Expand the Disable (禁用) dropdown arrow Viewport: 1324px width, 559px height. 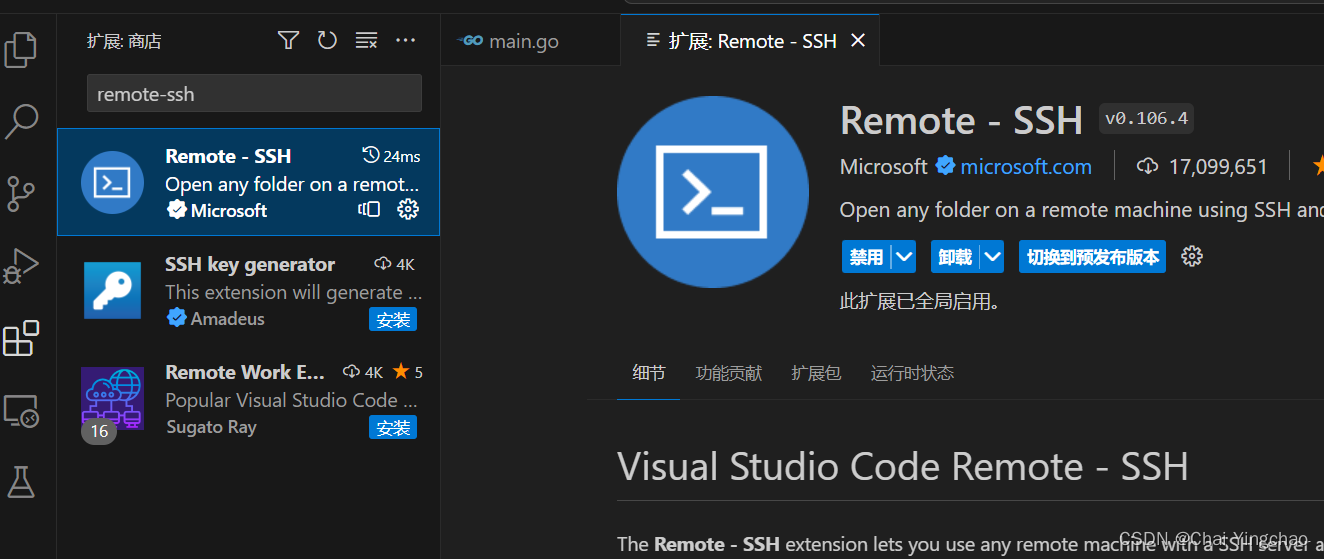coord(904,257)
